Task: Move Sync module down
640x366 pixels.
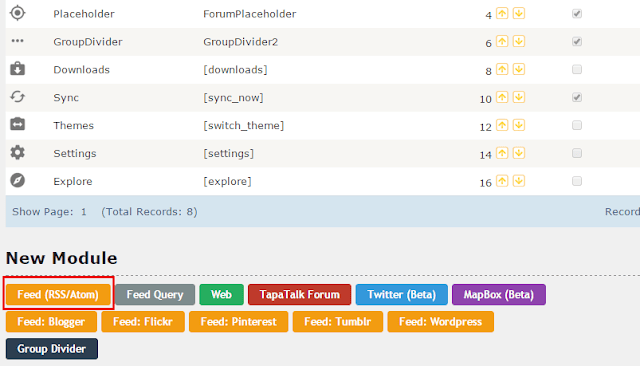Action: (519, 97)
